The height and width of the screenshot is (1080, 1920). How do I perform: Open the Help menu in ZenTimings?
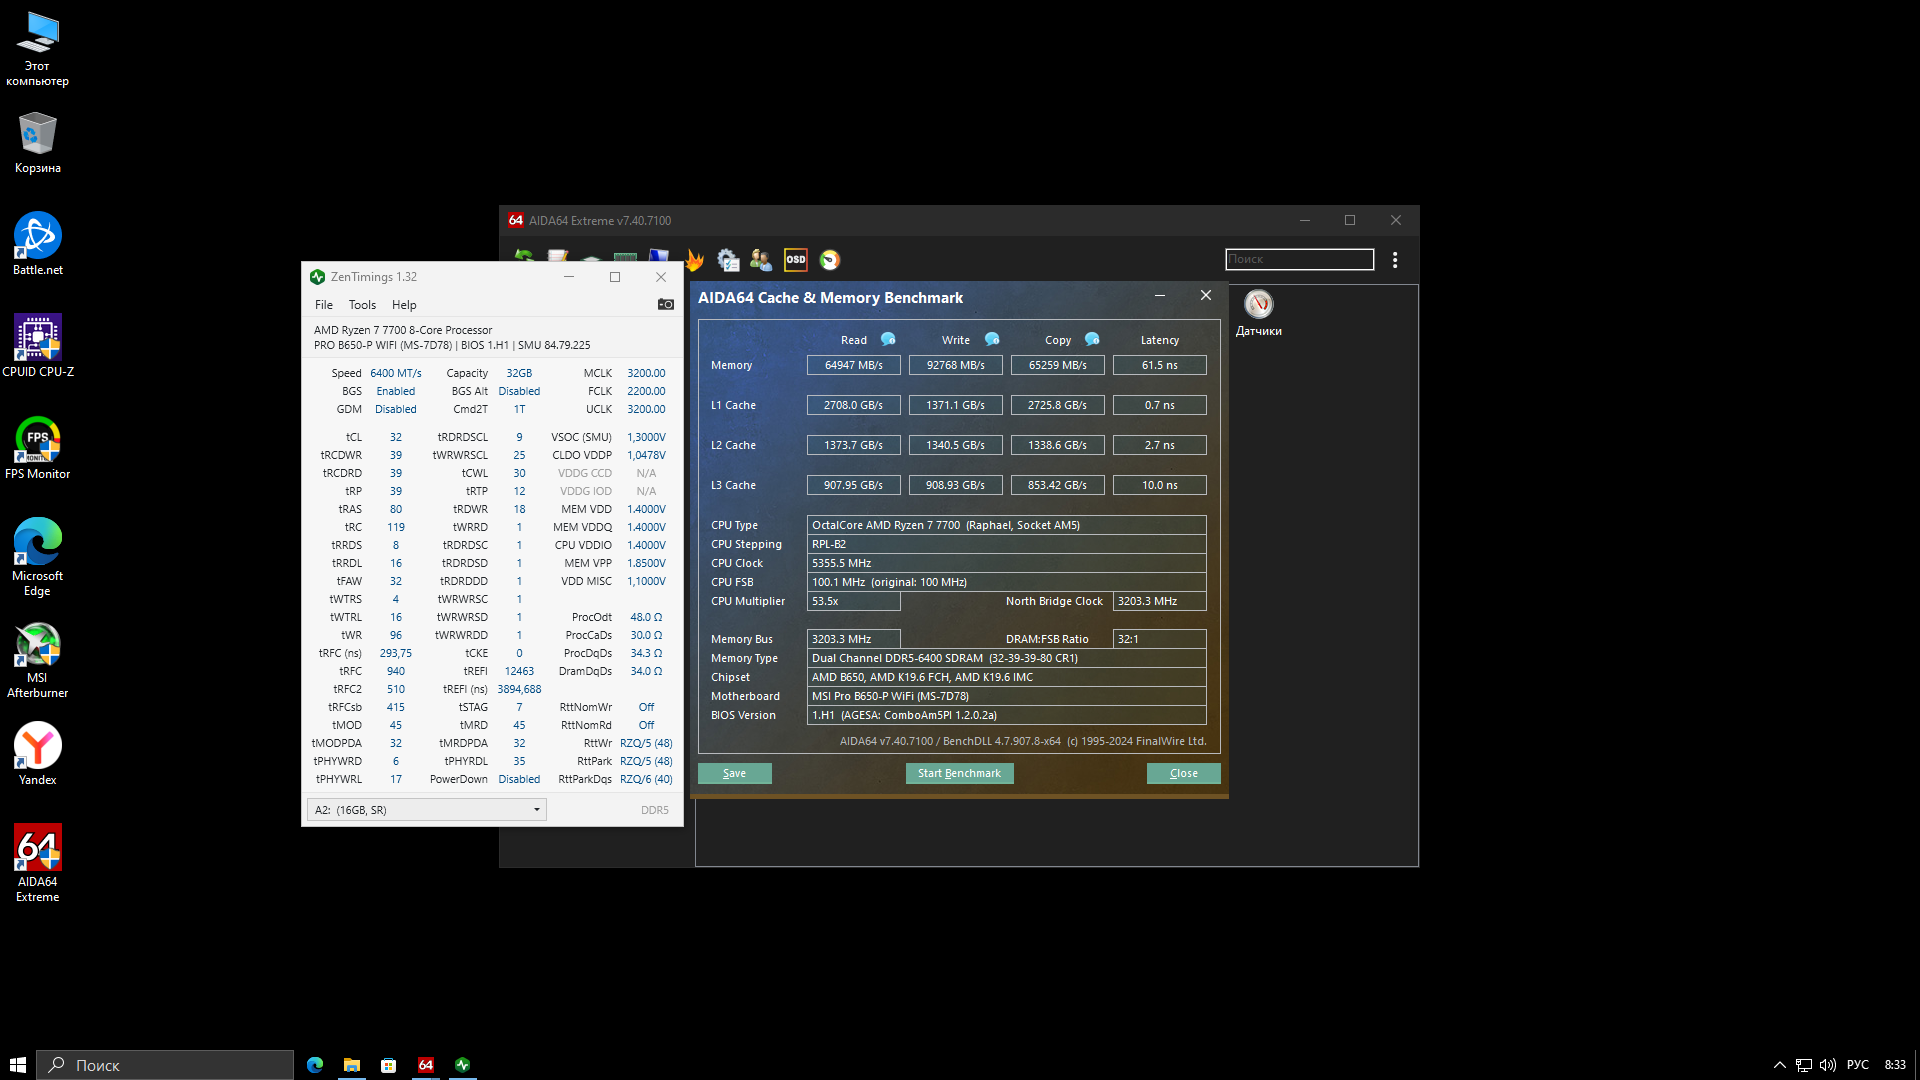404,305
